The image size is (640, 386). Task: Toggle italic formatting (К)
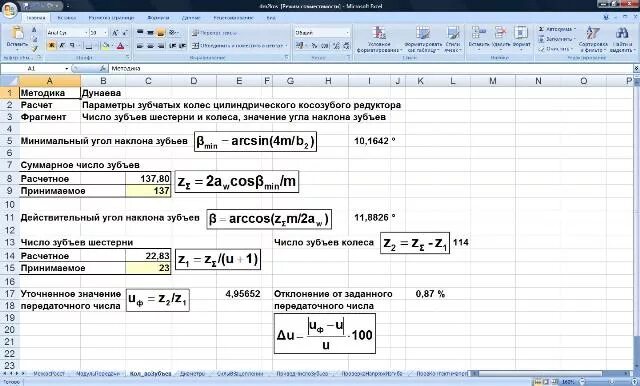coord(62,46)
